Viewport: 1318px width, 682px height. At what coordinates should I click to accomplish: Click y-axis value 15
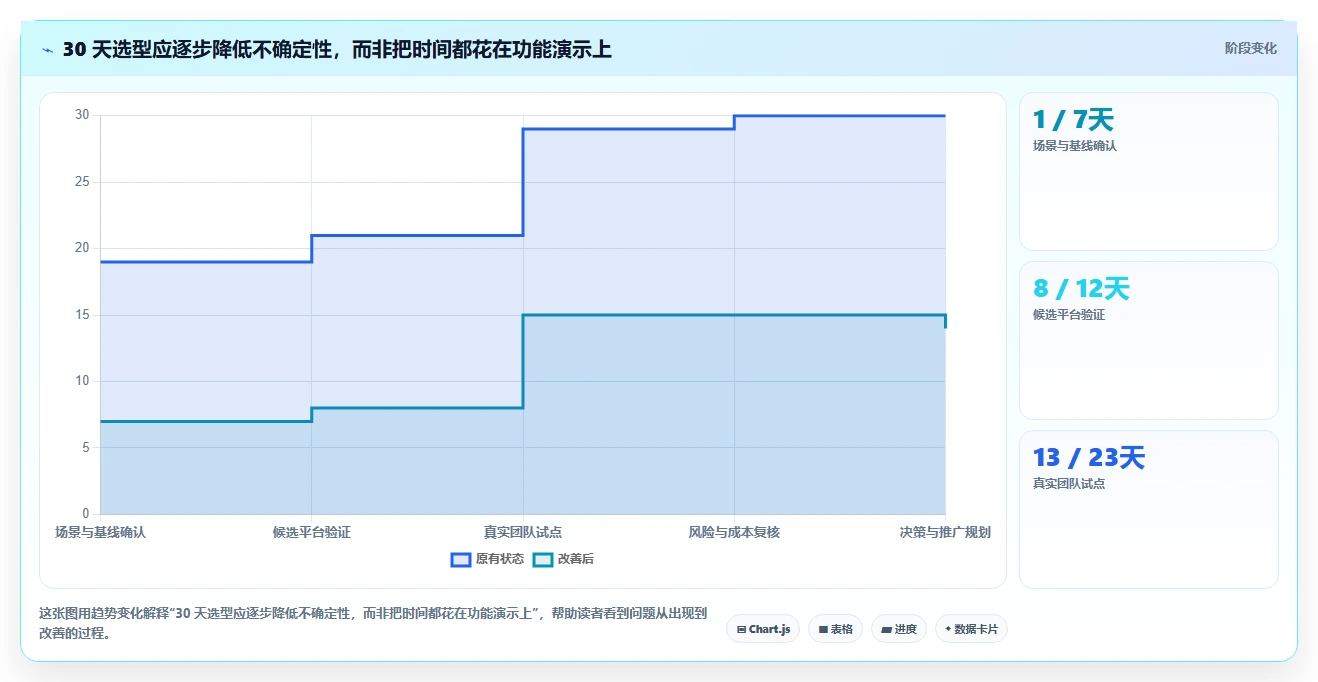[x=82, y=315]
